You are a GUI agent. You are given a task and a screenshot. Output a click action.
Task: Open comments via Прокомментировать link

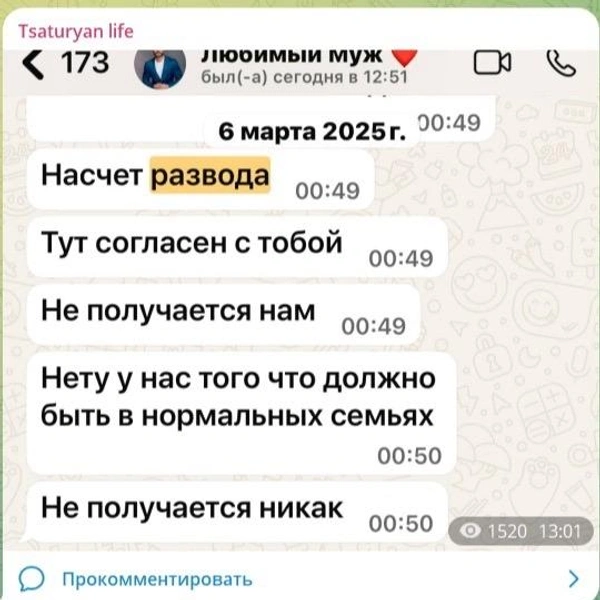pos(157,579)
